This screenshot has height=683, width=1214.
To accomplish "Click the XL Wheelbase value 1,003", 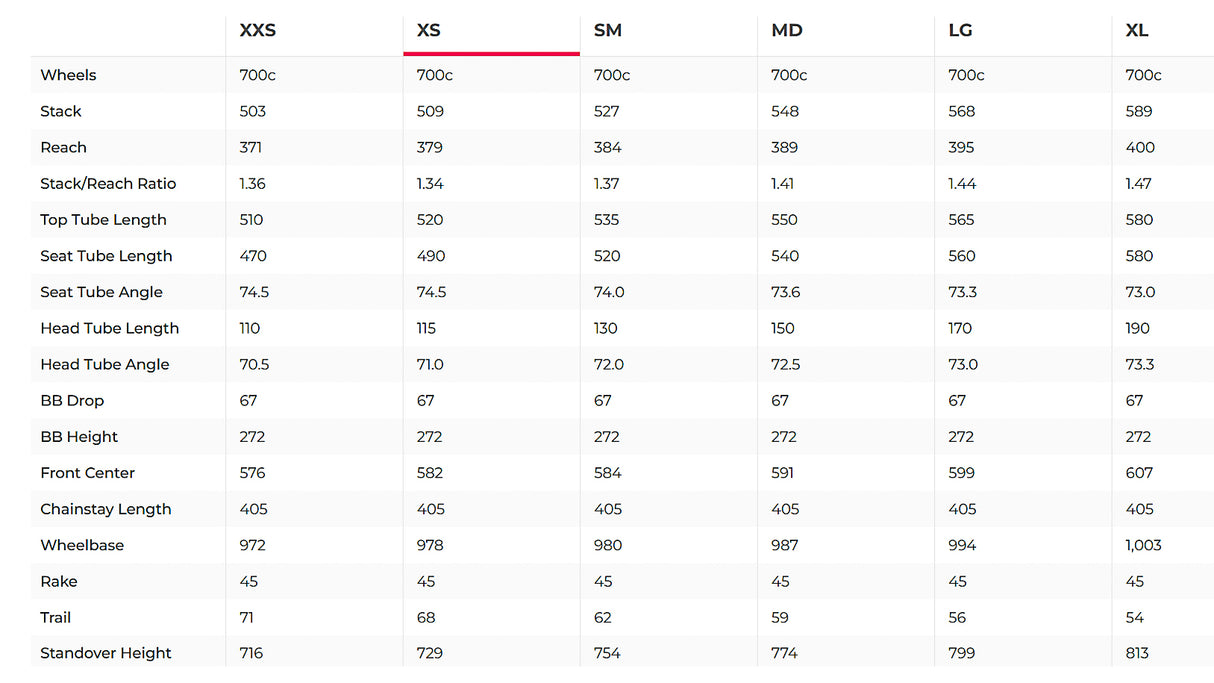I will [x=1144, y=545].
